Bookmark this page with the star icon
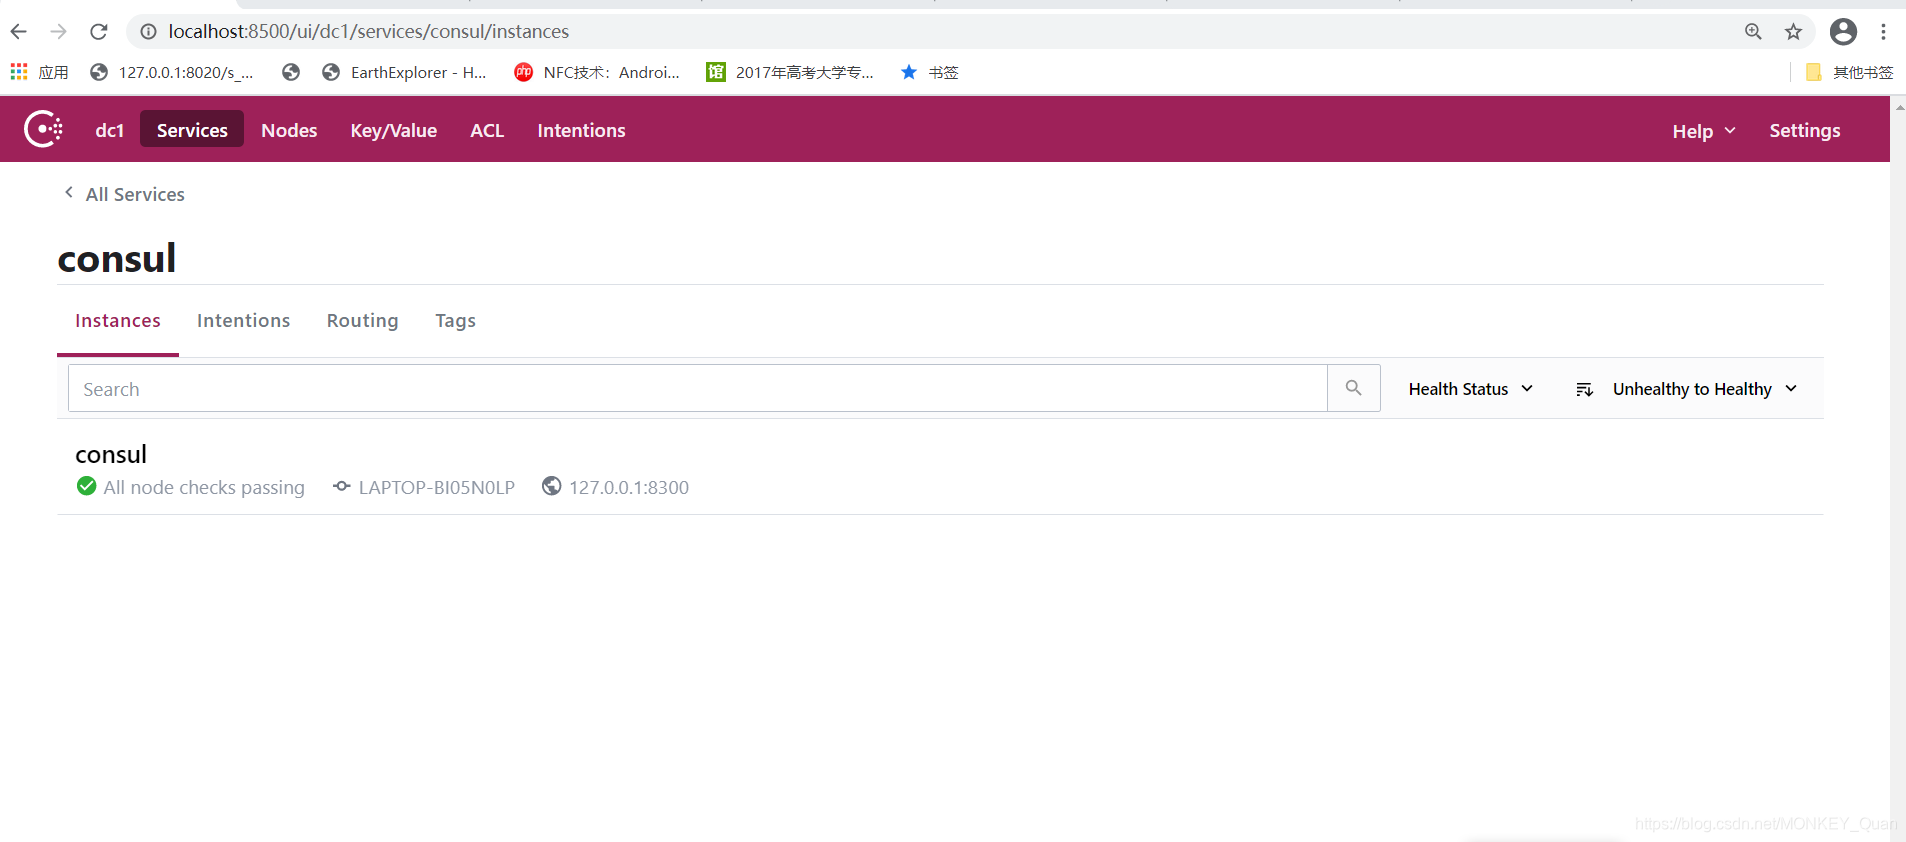This screenshot has height=842, width=1906. click(1793, 32)
